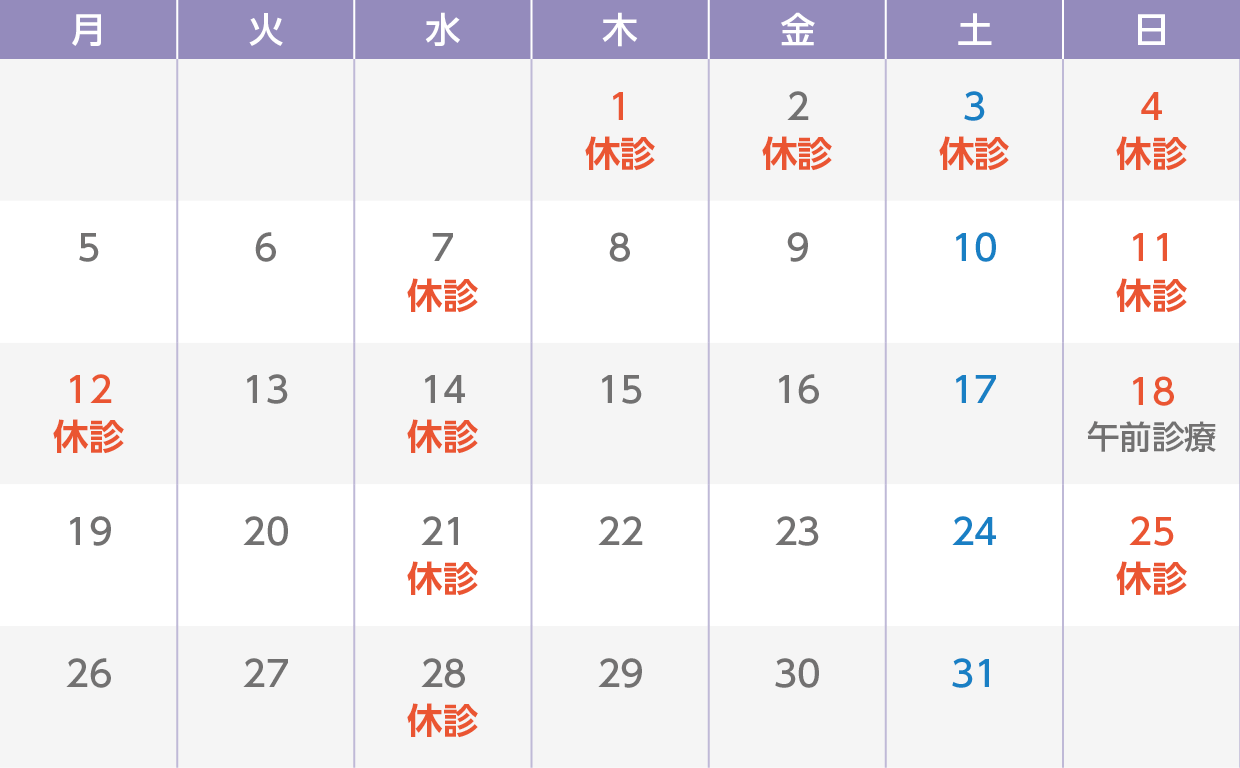Select the 休診 label under date 21
Screen dimensions: 1240x768
[x=442, y=580]
